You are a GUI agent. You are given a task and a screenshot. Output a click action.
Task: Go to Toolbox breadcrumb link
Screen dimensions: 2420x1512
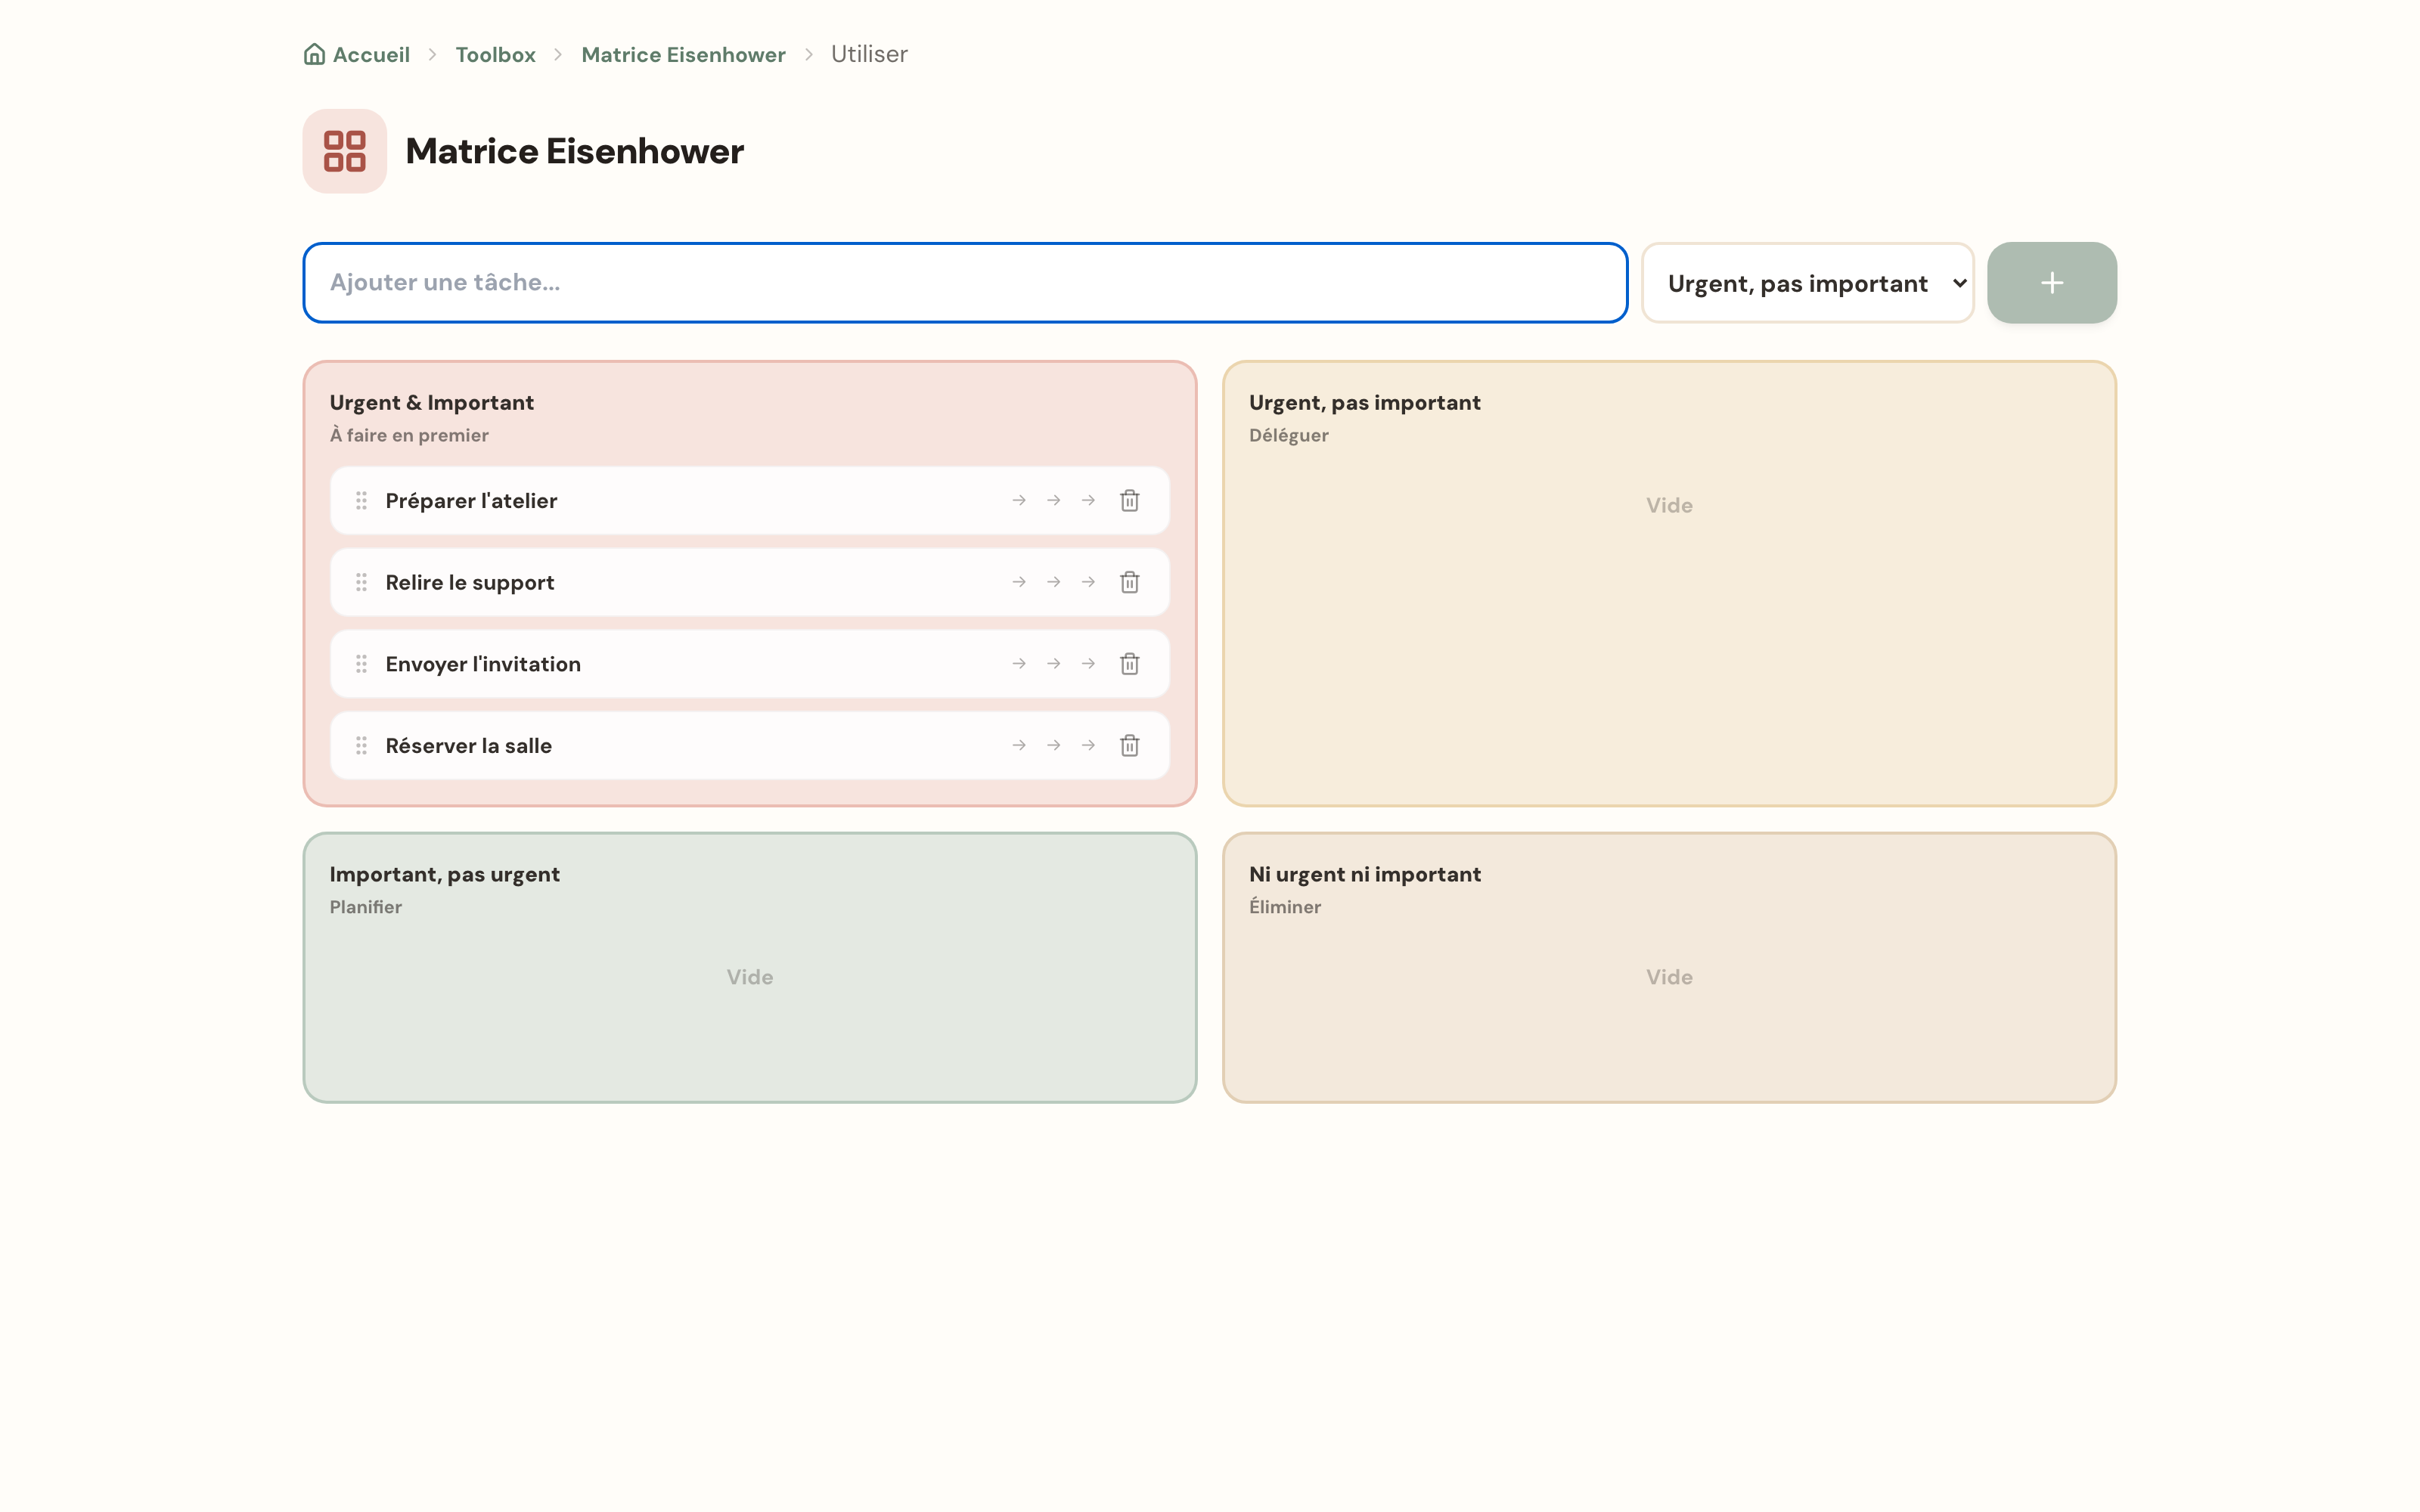point(495,54)
